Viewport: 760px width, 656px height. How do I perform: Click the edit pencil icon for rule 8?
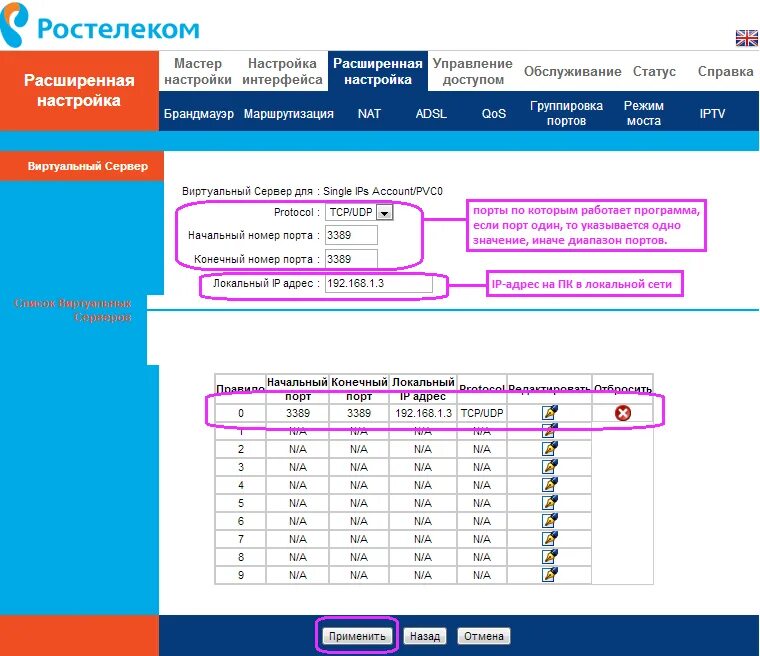point(550,557)
